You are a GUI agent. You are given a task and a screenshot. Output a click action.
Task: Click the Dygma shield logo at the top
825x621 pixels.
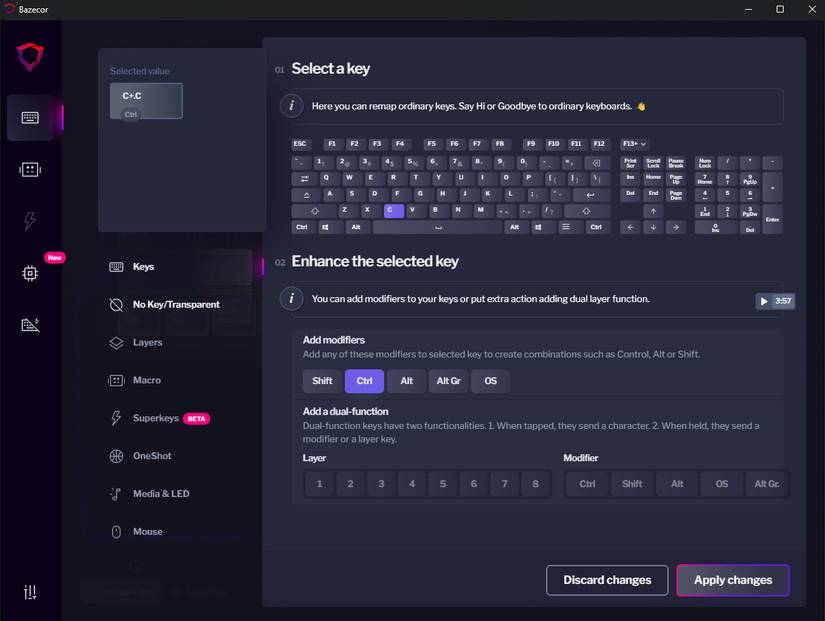[x=30, y=57]
